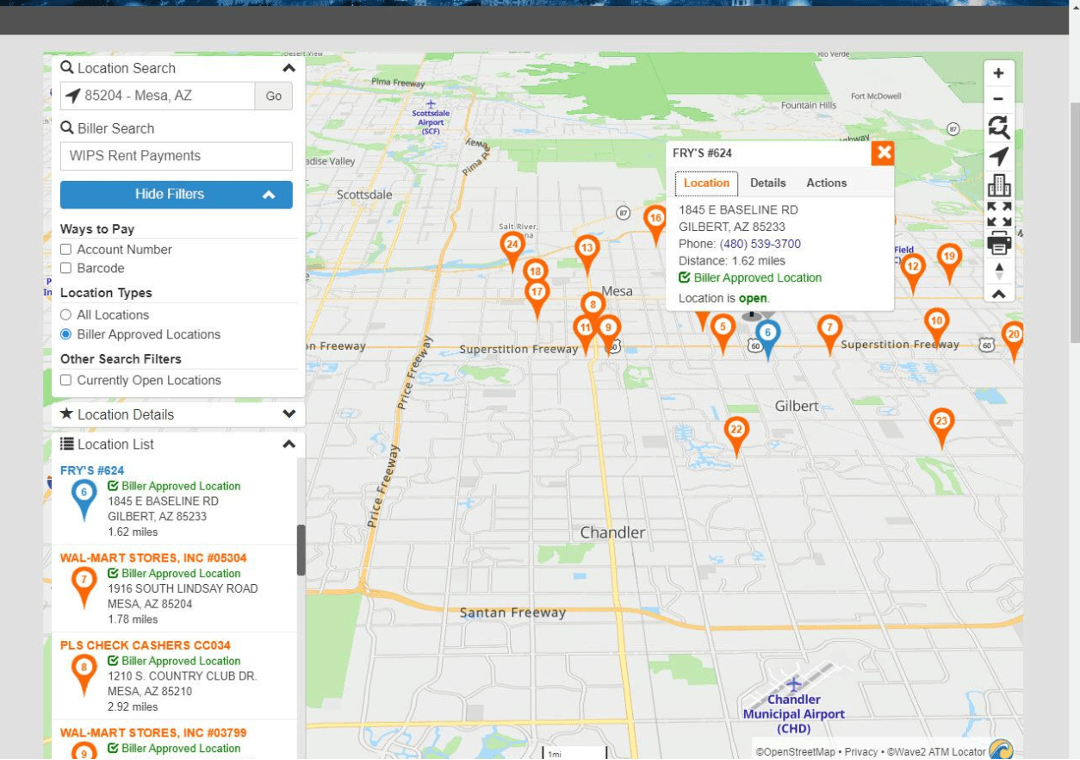Click marker 8 icon in location list
Image resolution: width=1080 pixels, height=760 pixels.
tap(84, 675)
